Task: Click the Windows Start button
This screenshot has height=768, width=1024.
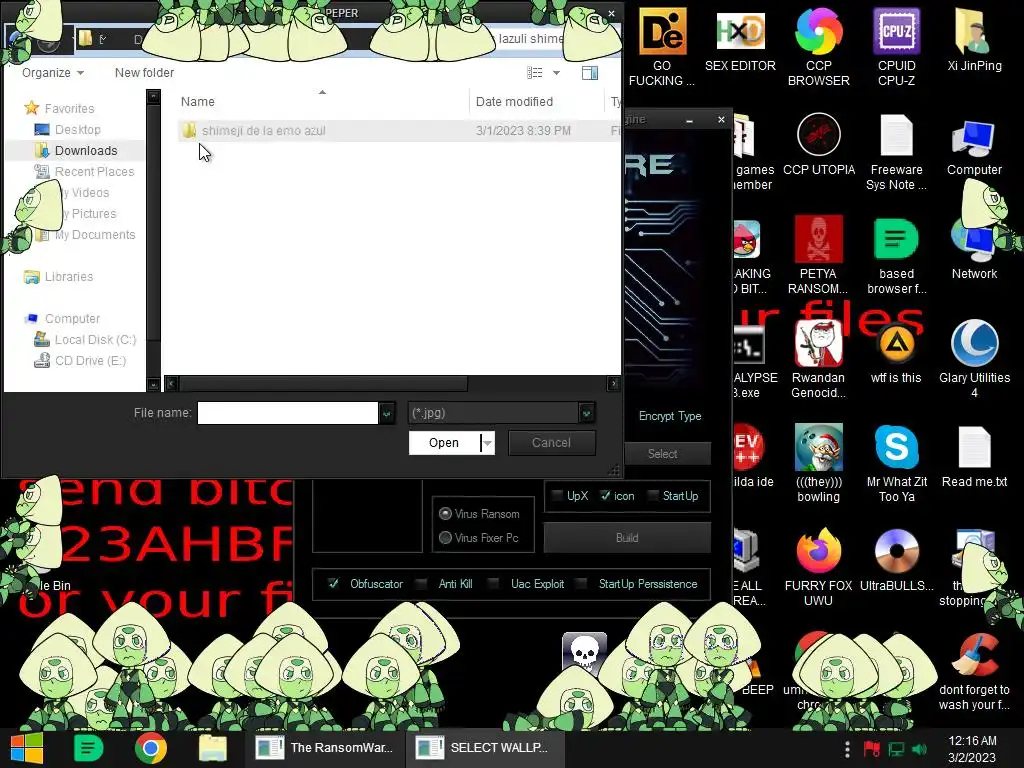Action: coord(26,748)
